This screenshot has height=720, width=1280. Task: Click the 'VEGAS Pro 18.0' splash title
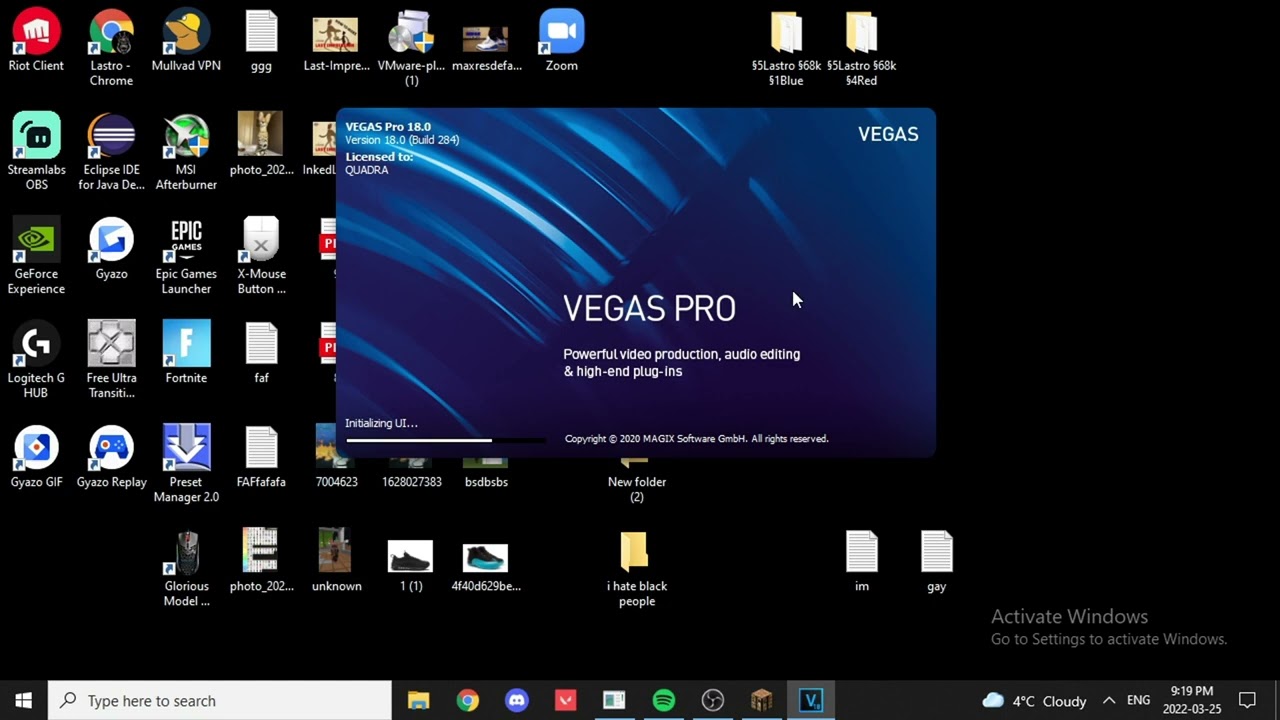pyautogui.click(x=388, y=127)
